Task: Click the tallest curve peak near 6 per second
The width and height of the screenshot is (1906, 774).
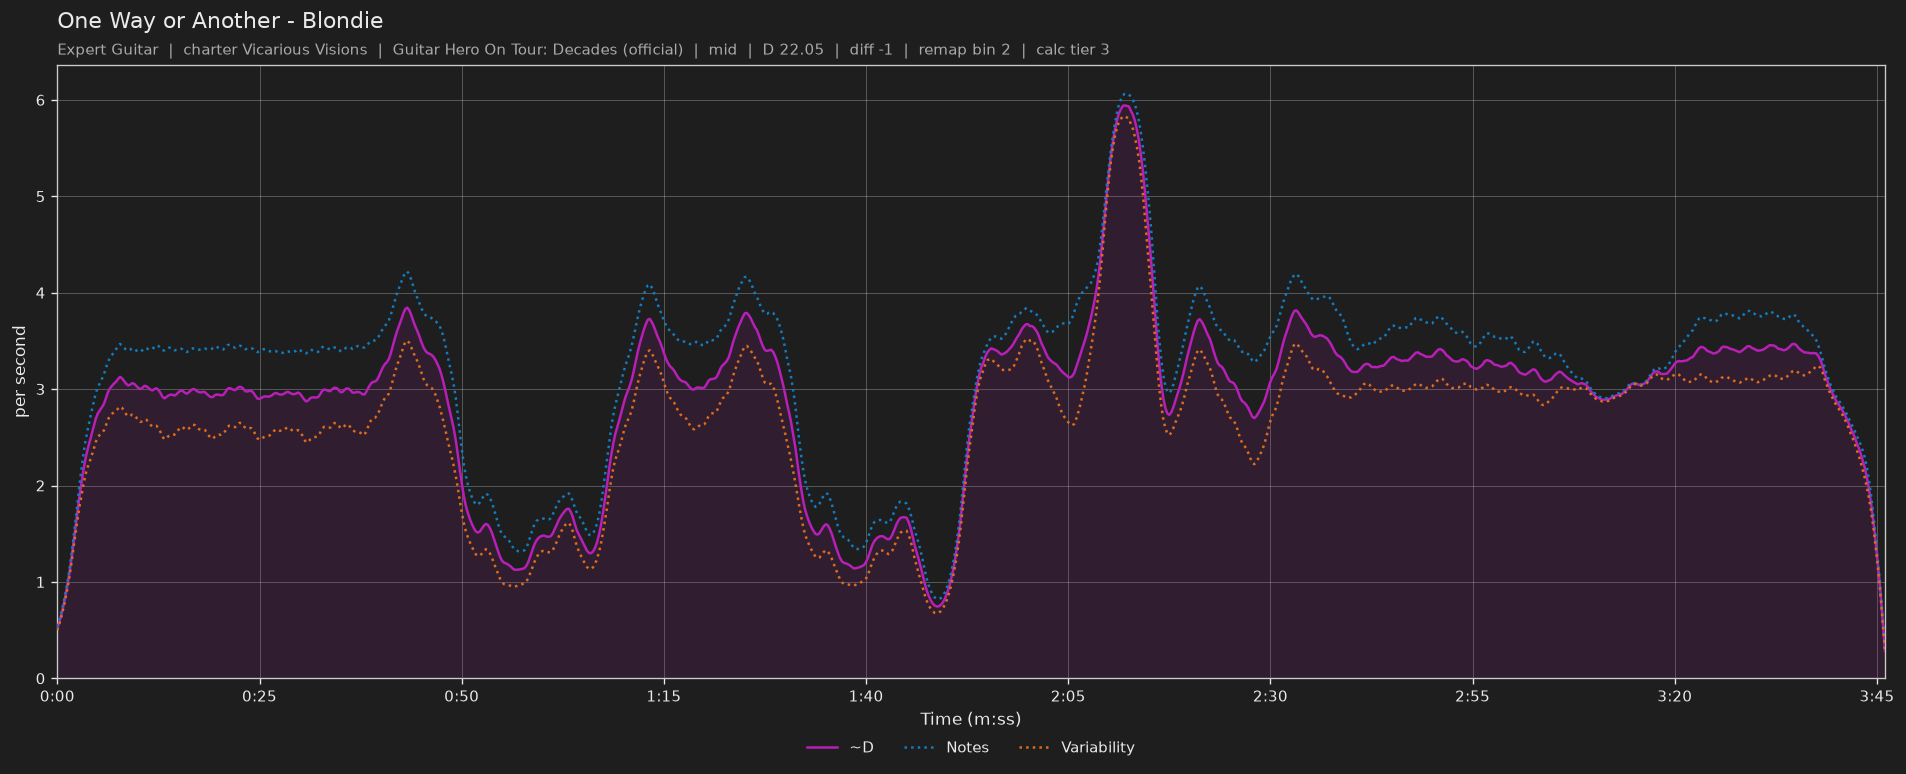Action: pyautogui.click(x=1125, y=105)
